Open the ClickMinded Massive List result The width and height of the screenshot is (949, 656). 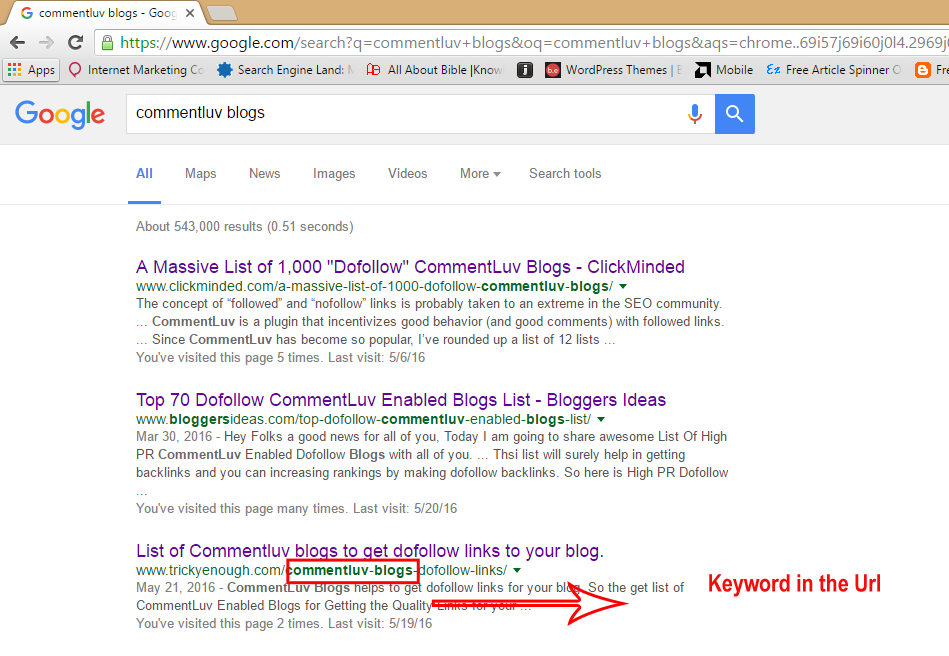point(410,267)
